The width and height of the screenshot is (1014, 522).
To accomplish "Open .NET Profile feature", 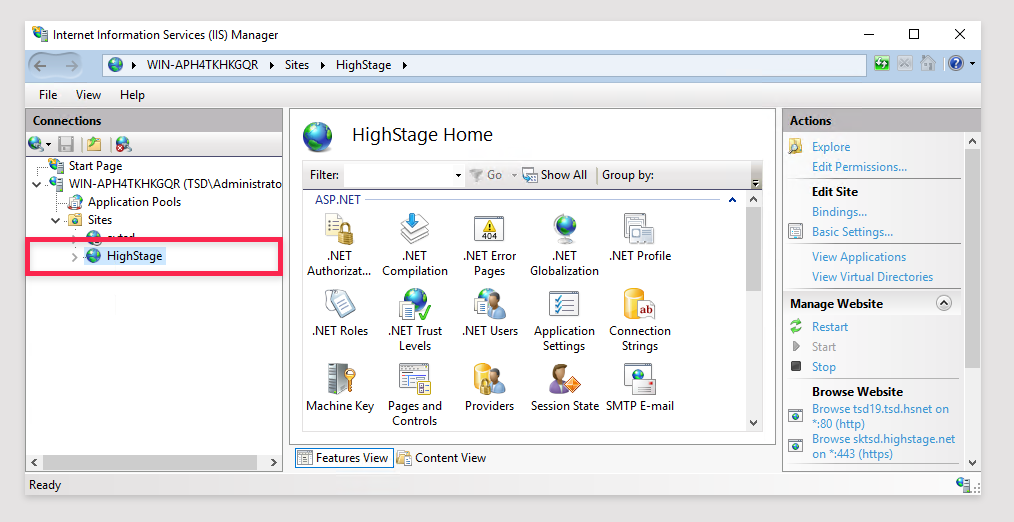I will pyautogui.click(x=640, y=237).
